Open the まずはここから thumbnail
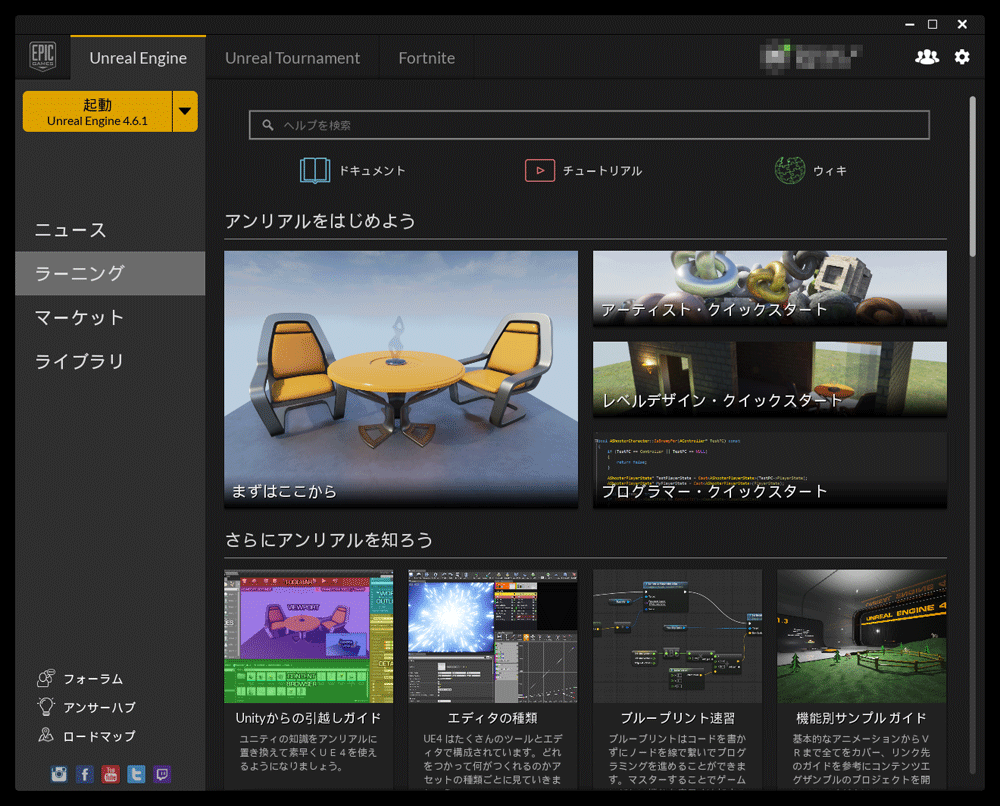 (401, 379)
